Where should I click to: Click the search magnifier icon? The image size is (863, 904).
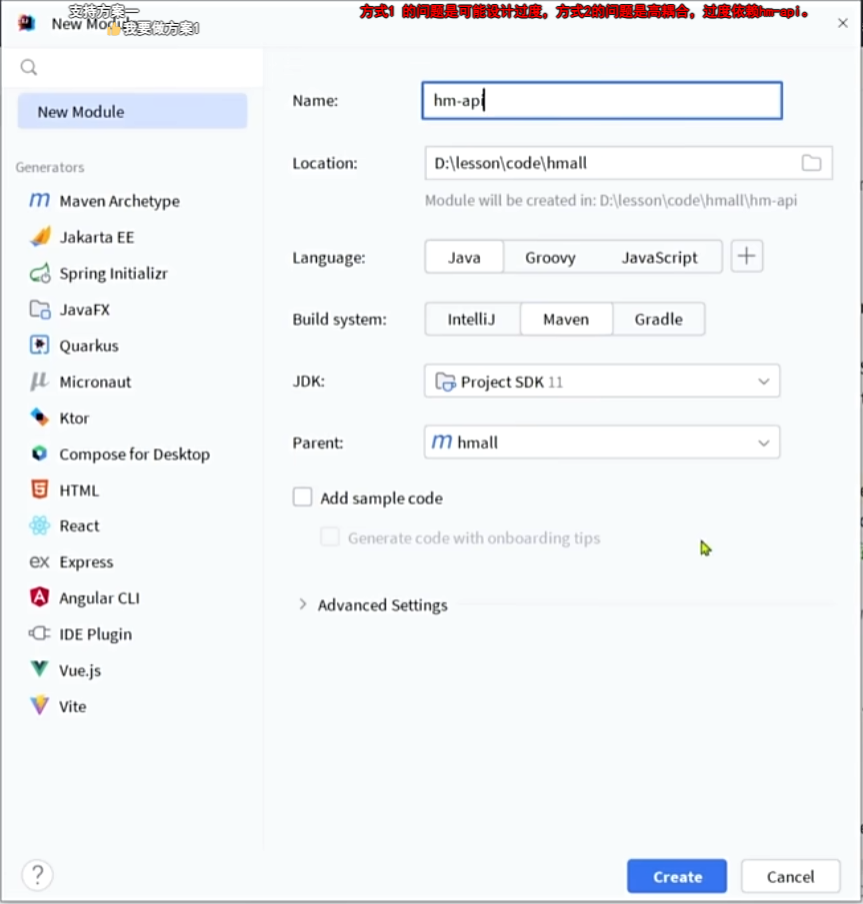[28, 67]
